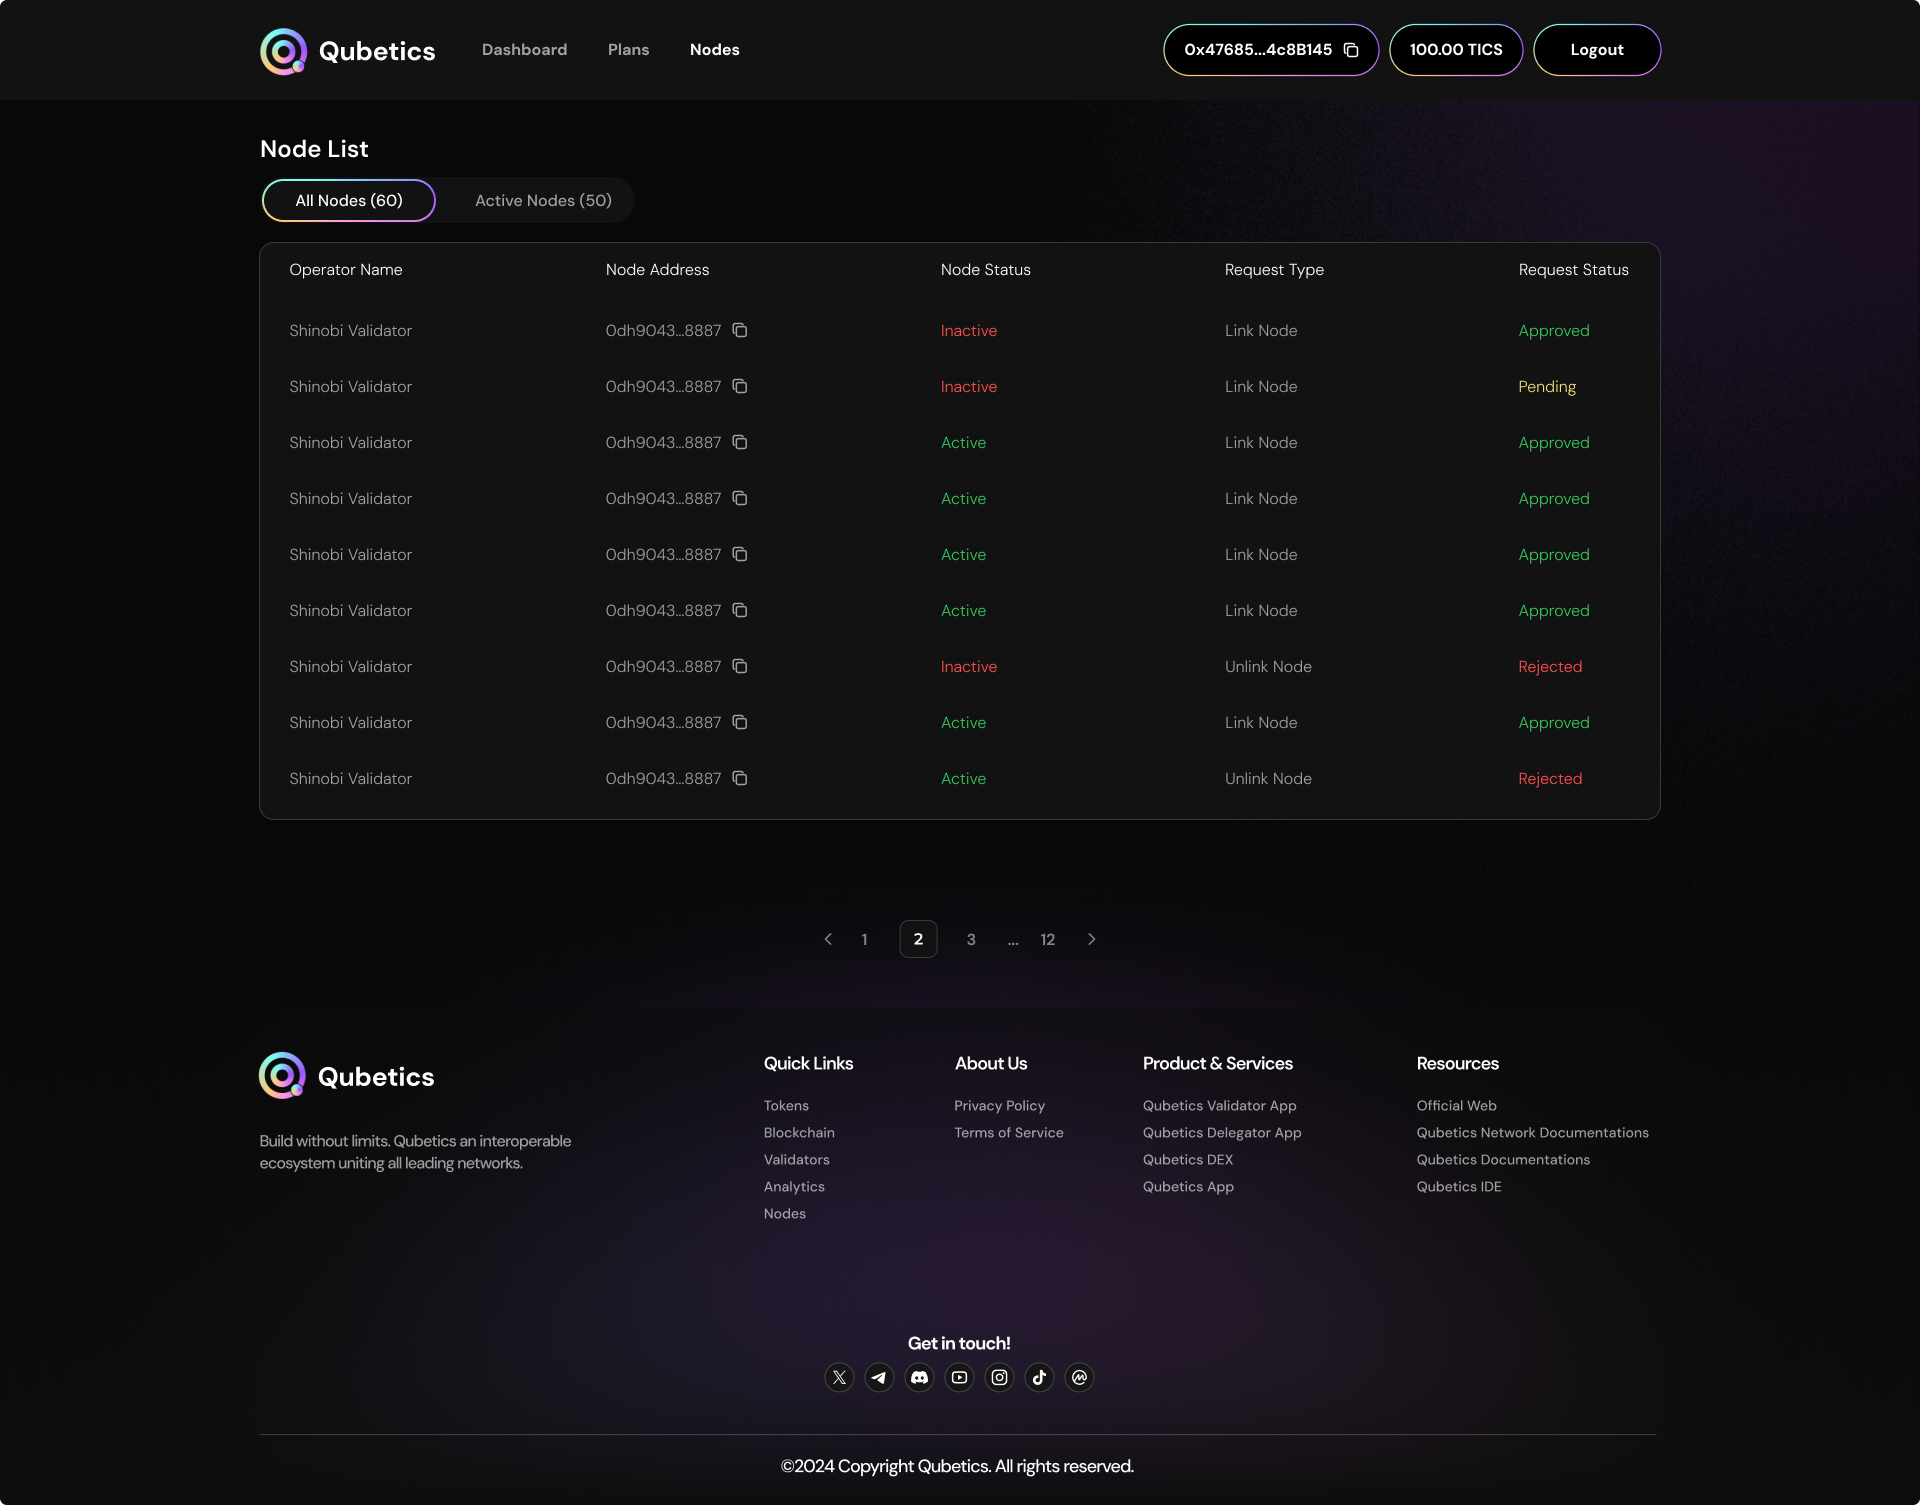Image resolution: width=1920 pixels, height=1505 pixels.
Task: Jump to page 12 in pagination
Action: pyautogui.click(x=1047, y=939)
